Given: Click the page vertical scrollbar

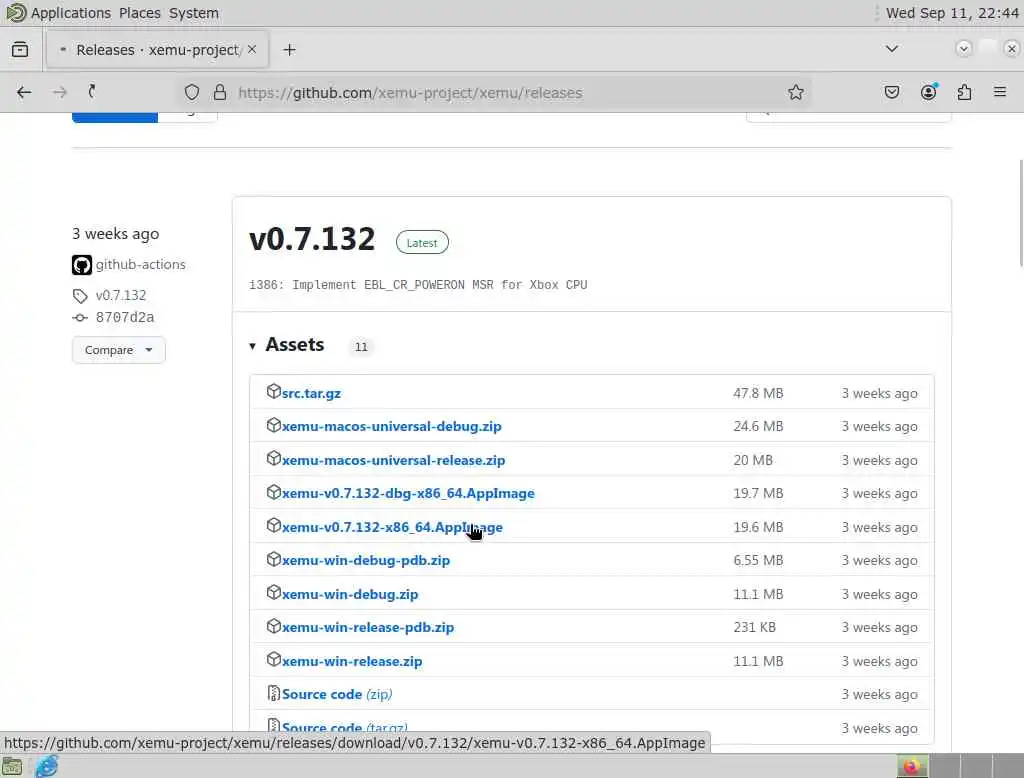Looking at the screenshot, I should coord(1021,213).
